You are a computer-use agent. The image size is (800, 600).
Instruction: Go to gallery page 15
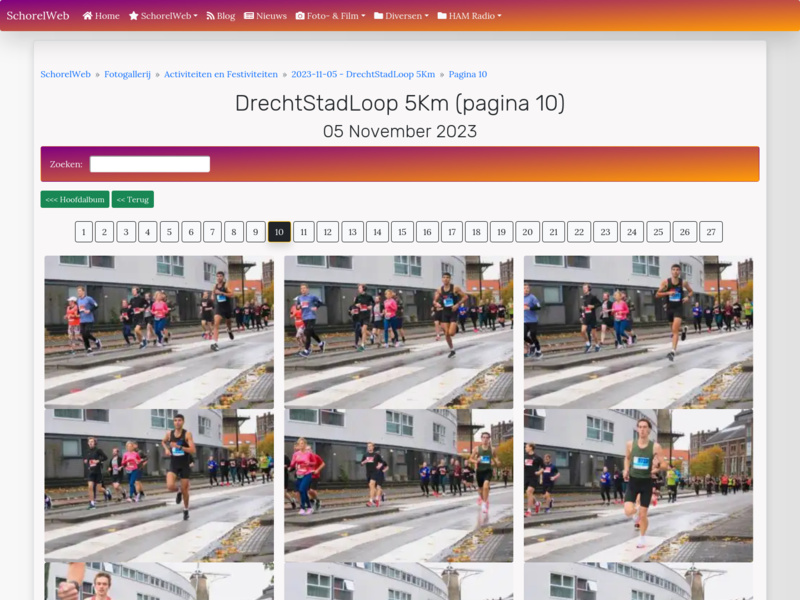tap(403, 232)
